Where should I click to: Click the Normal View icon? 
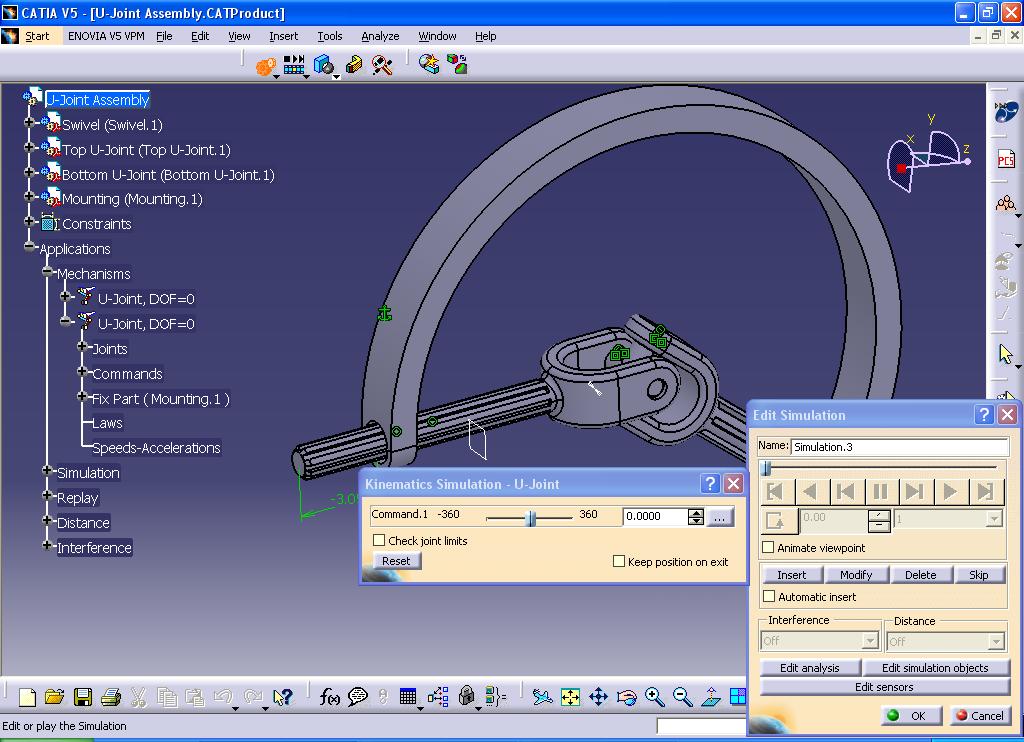click(x=711, y=697)
